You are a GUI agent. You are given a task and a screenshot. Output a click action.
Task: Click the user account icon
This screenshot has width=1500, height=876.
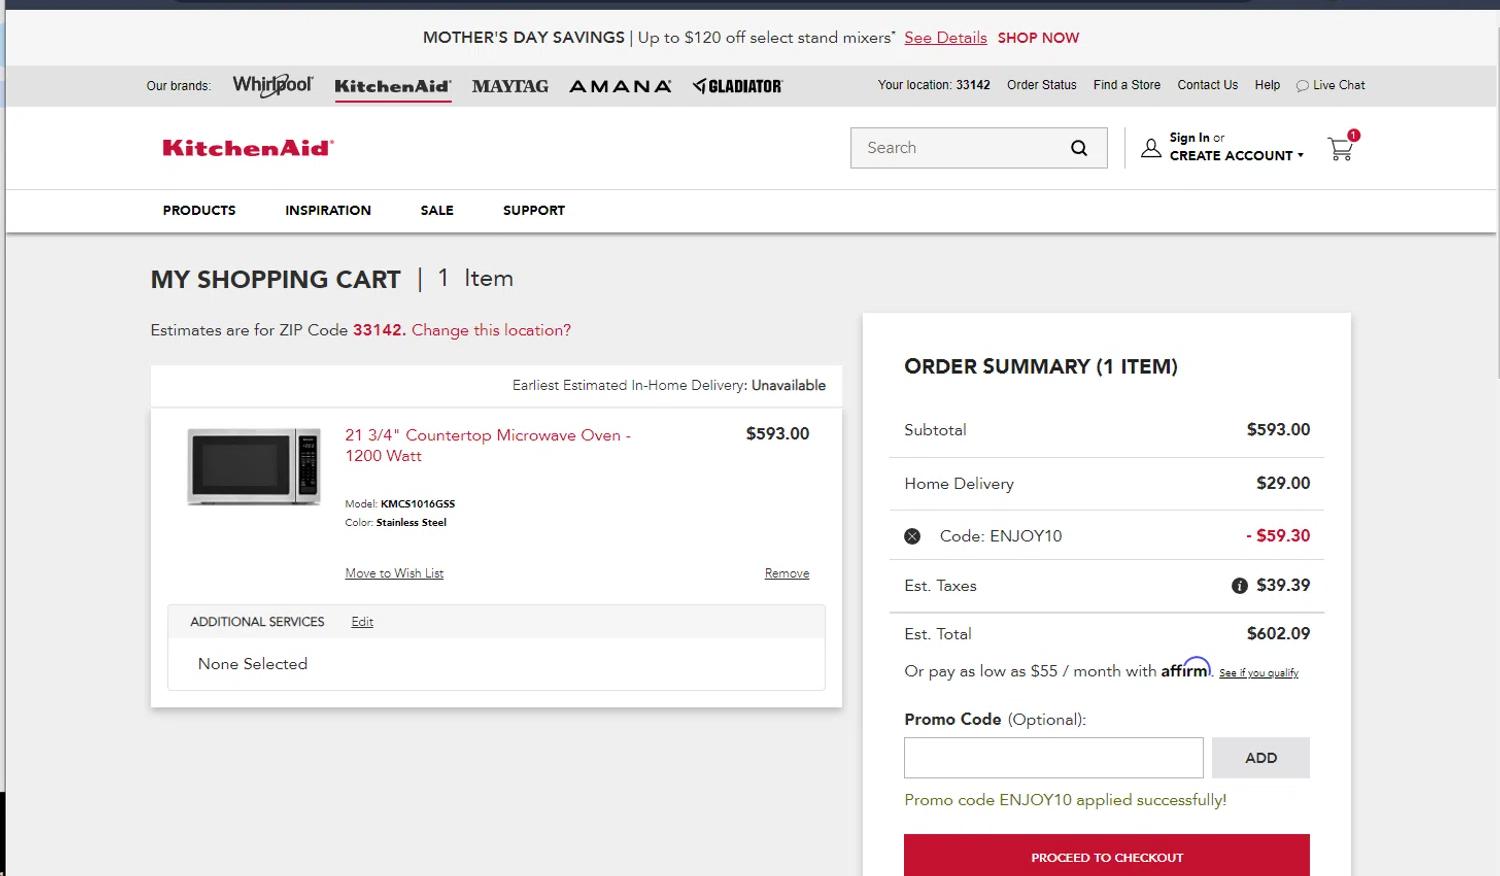tap(1151, 148)
